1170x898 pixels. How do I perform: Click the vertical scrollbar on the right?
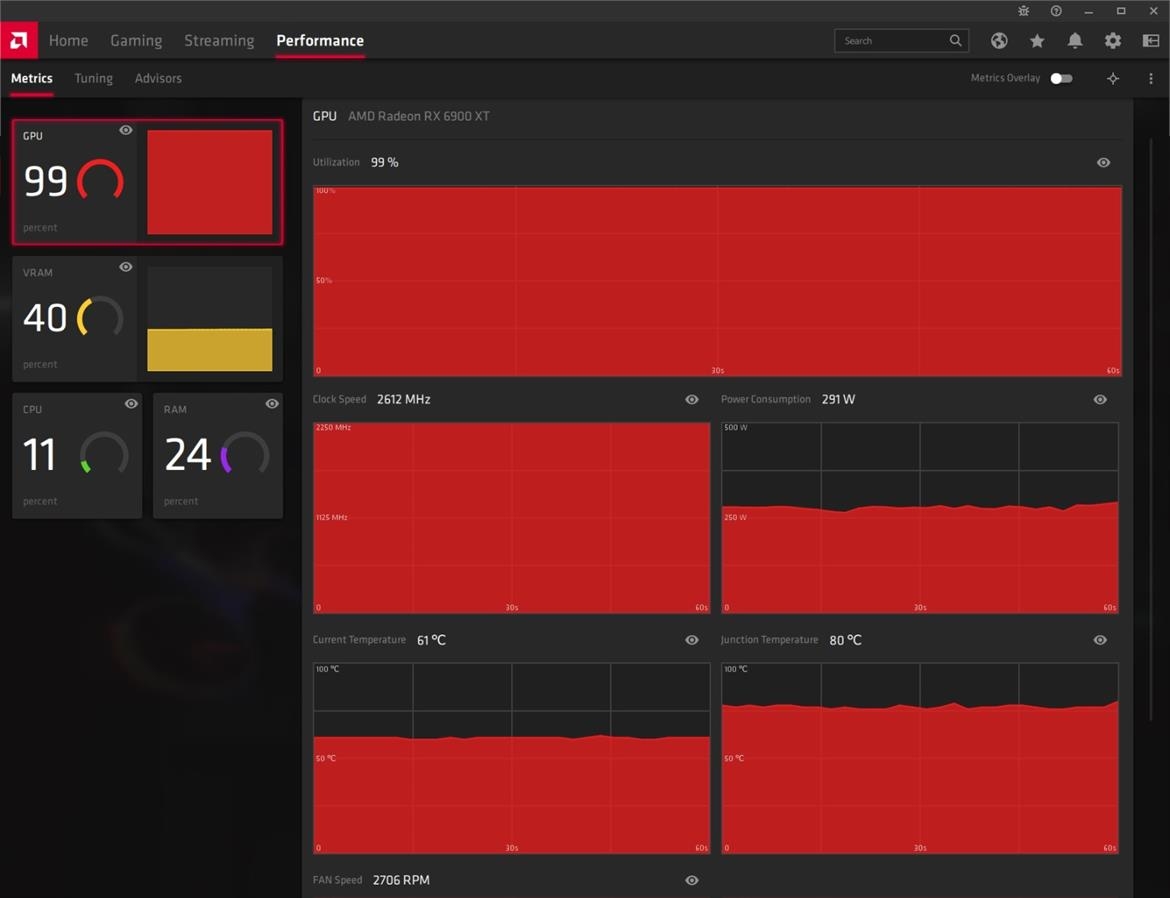1151,400
